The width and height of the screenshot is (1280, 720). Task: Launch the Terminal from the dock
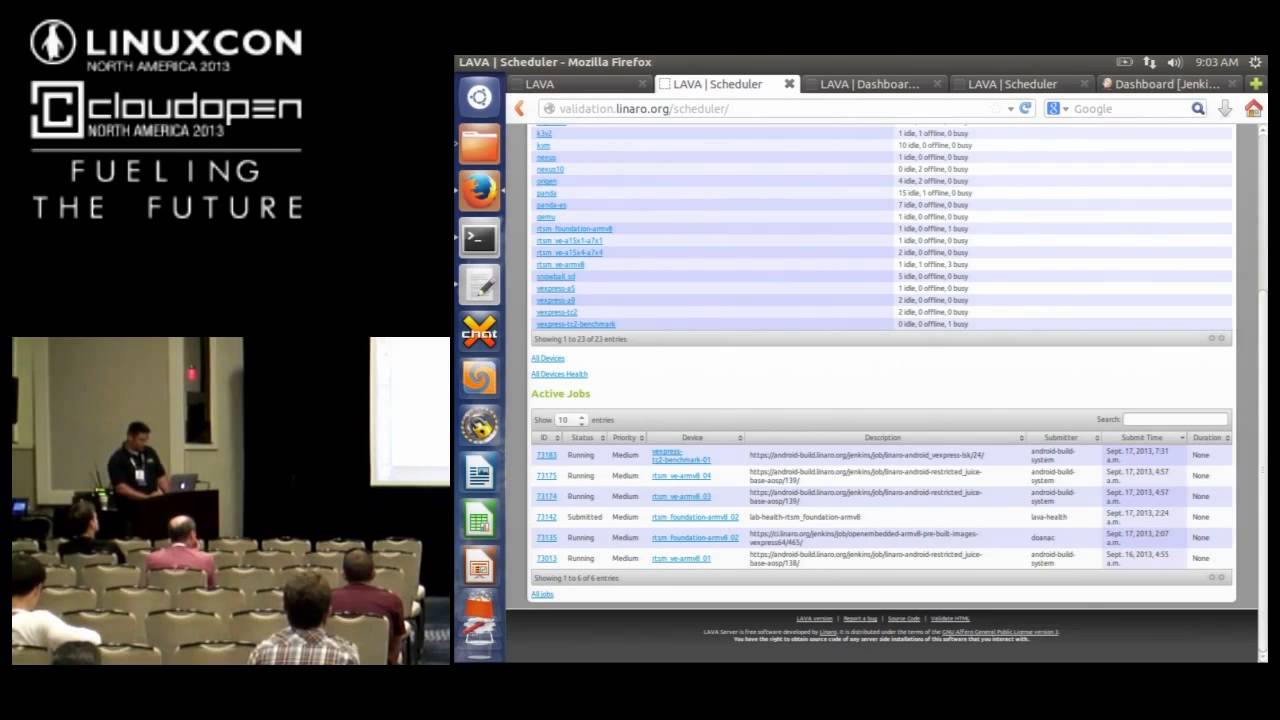click(x=480, y=238)
